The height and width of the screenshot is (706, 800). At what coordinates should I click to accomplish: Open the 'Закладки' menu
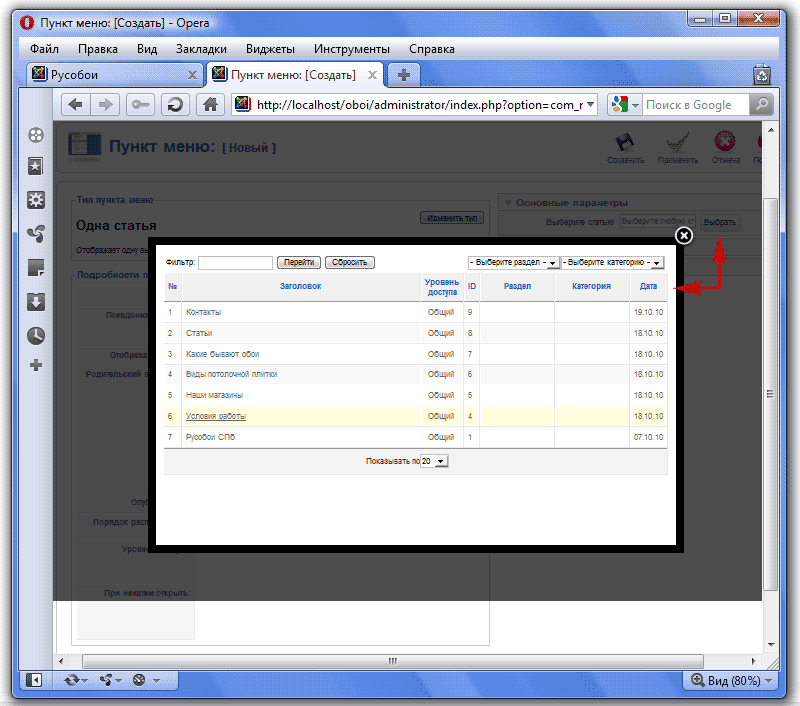tap(201, 48)
